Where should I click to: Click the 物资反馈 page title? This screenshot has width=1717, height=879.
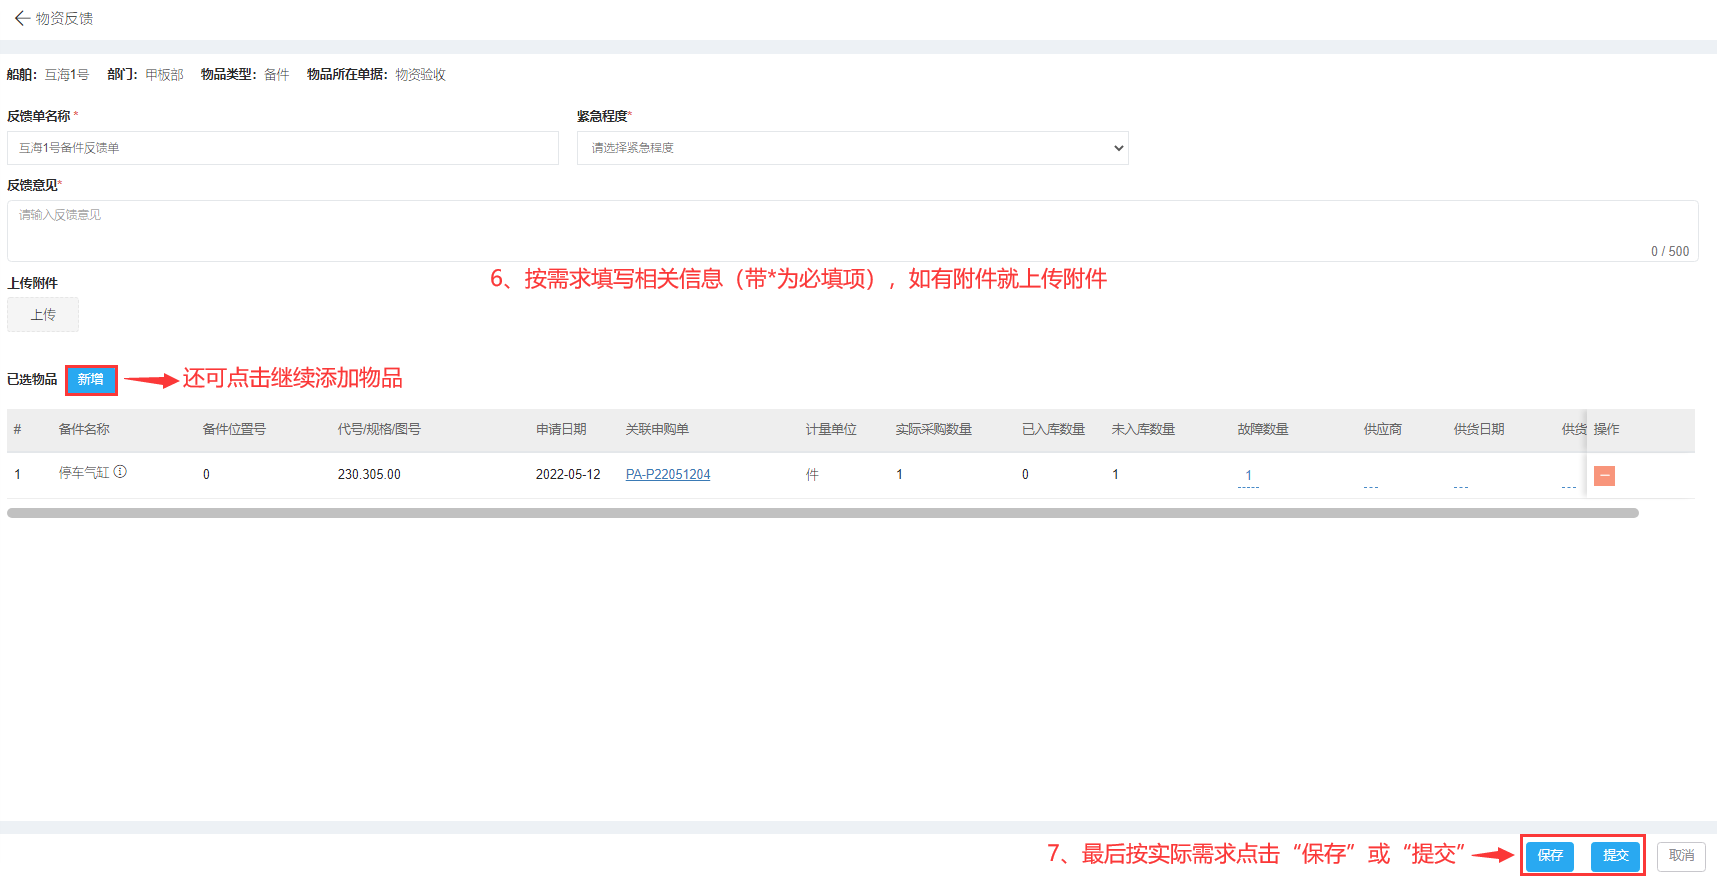coord(65,19)
